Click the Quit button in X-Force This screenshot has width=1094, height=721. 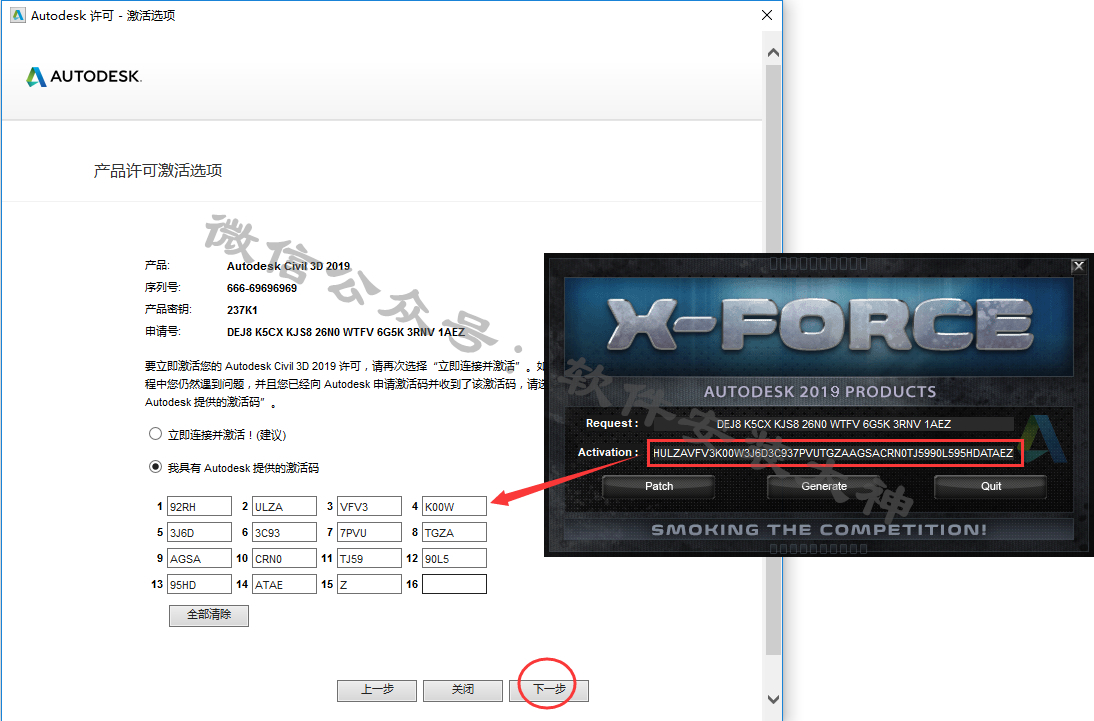pos(991,486)
